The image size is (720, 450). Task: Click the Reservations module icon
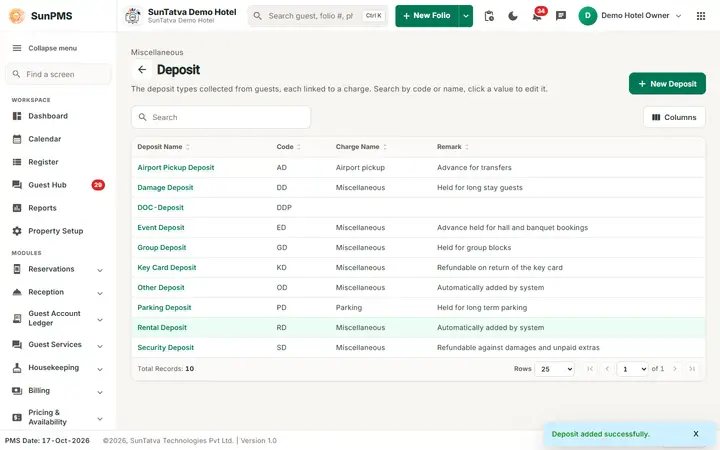tap(17, 269)
